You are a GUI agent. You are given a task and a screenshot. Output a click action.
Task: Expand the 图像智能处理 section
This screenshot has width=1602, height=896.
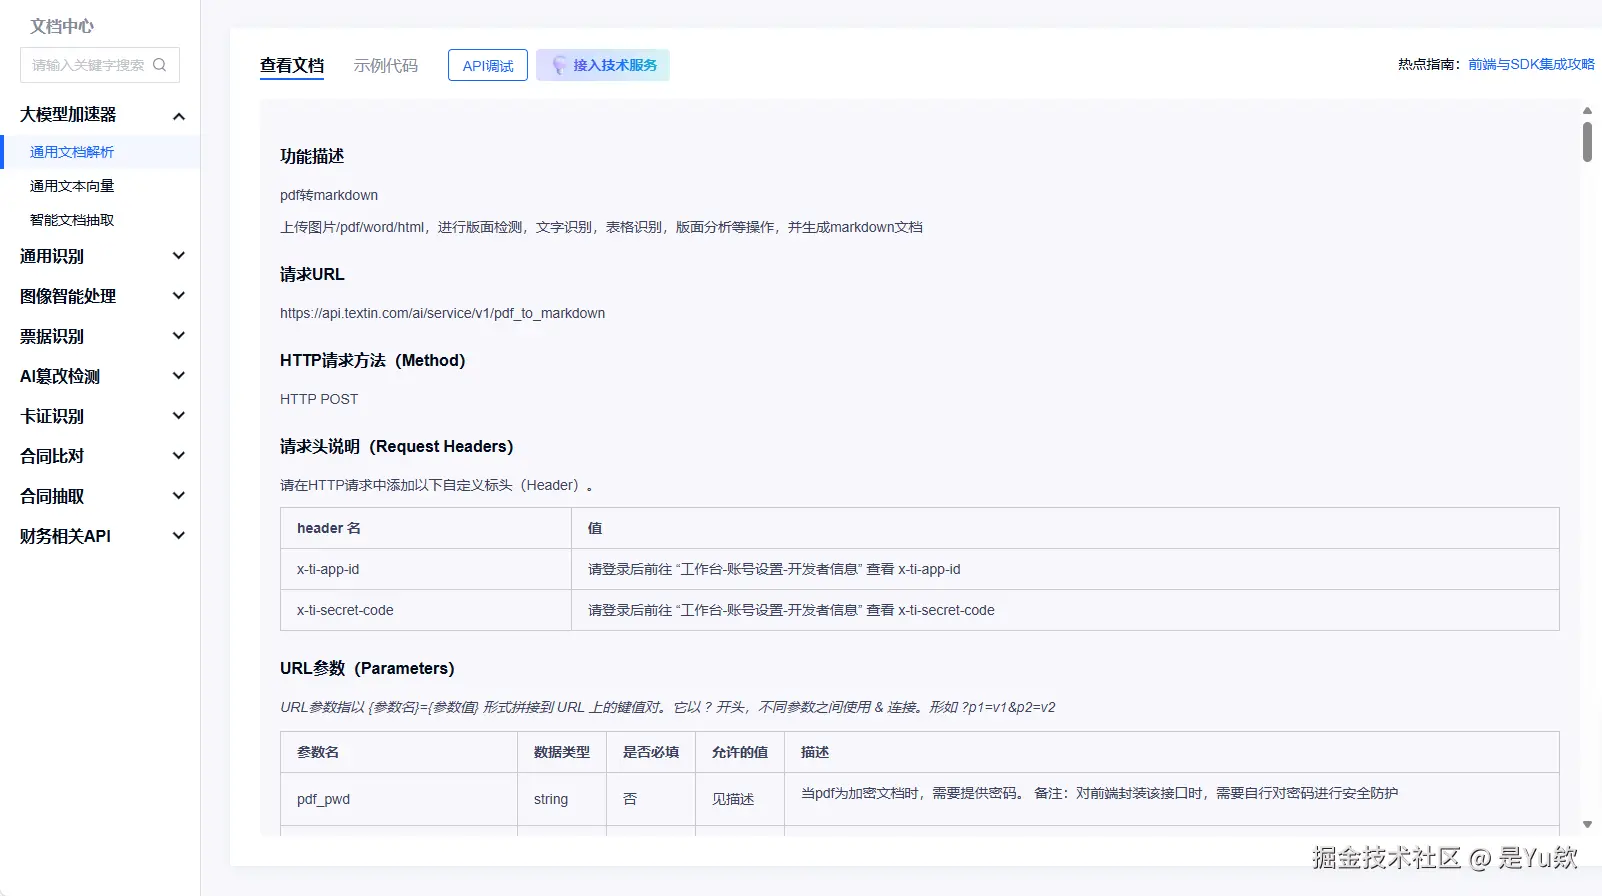(x=179, y=296)
